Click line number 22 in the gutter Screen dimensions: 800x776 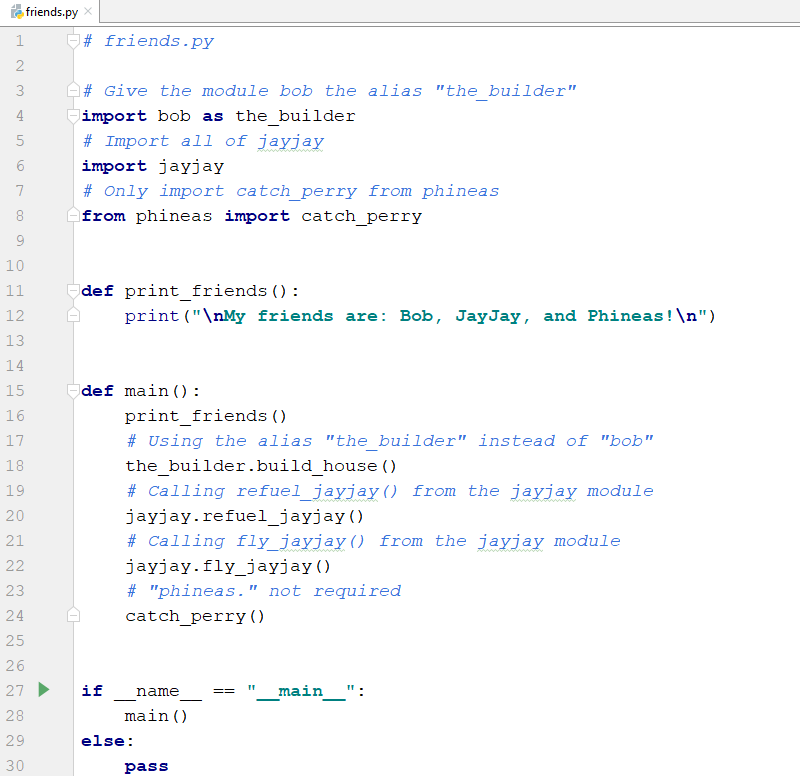click(15, 566)
